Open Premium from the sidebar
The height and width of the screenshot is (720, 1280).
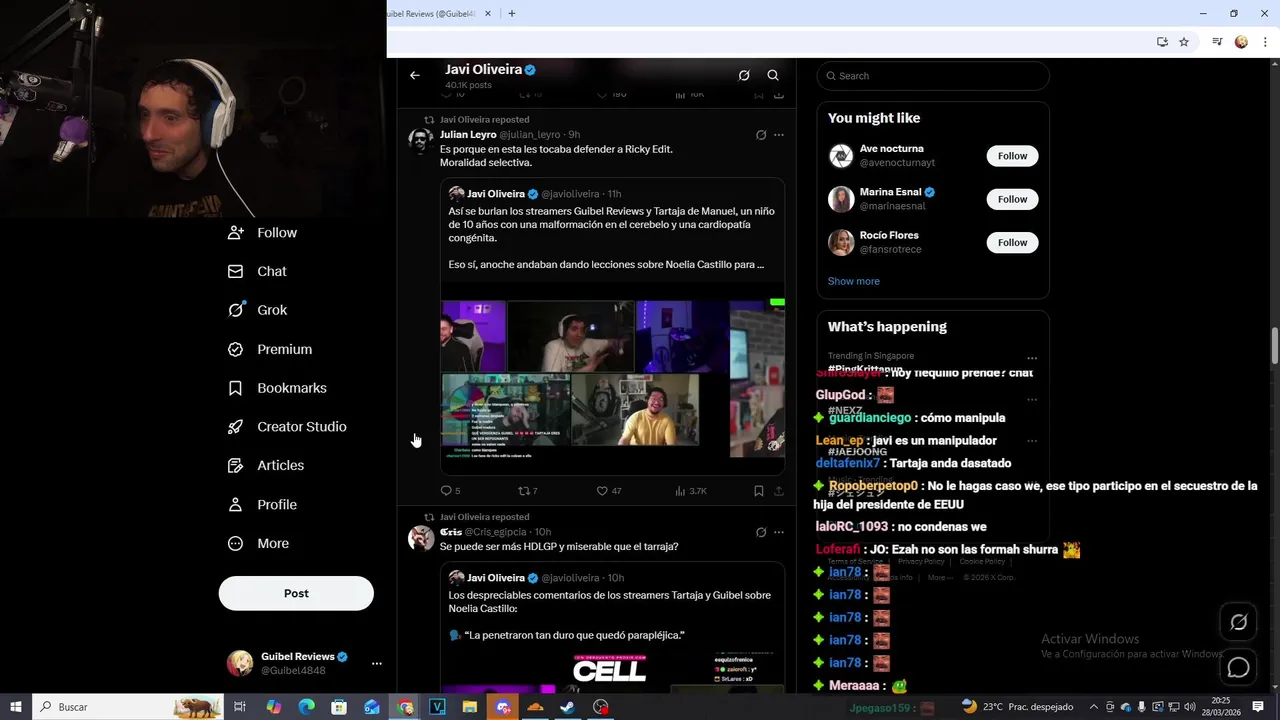[270, 349]
